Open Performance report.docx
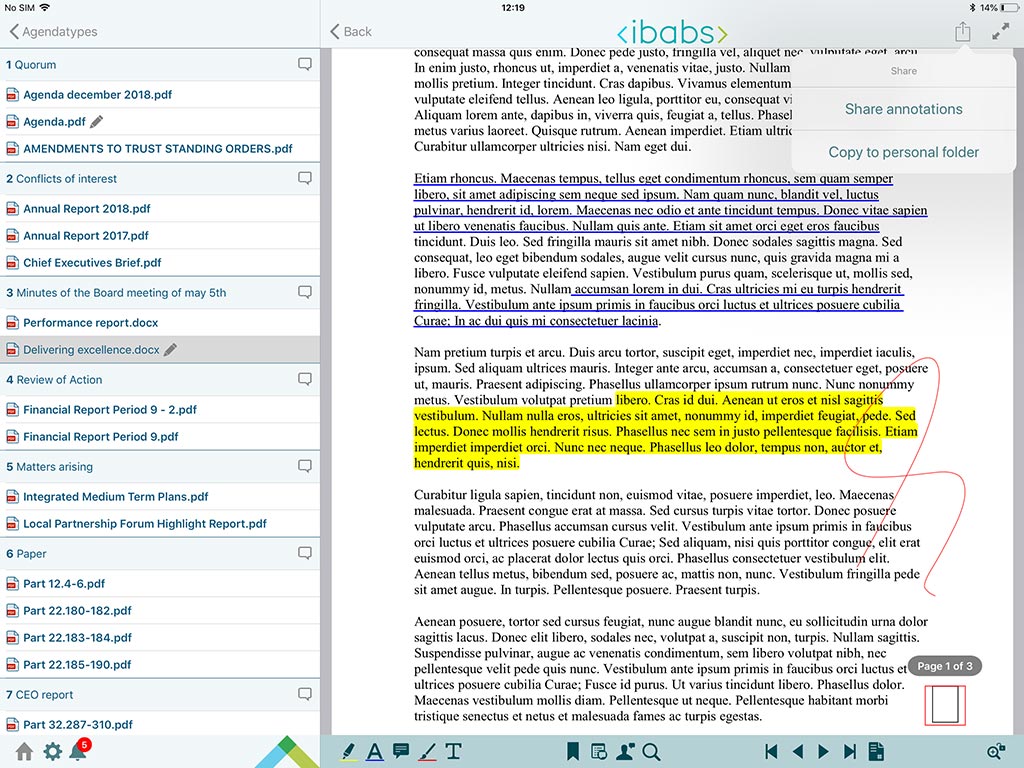1024x768 pixels. point(160,323)
